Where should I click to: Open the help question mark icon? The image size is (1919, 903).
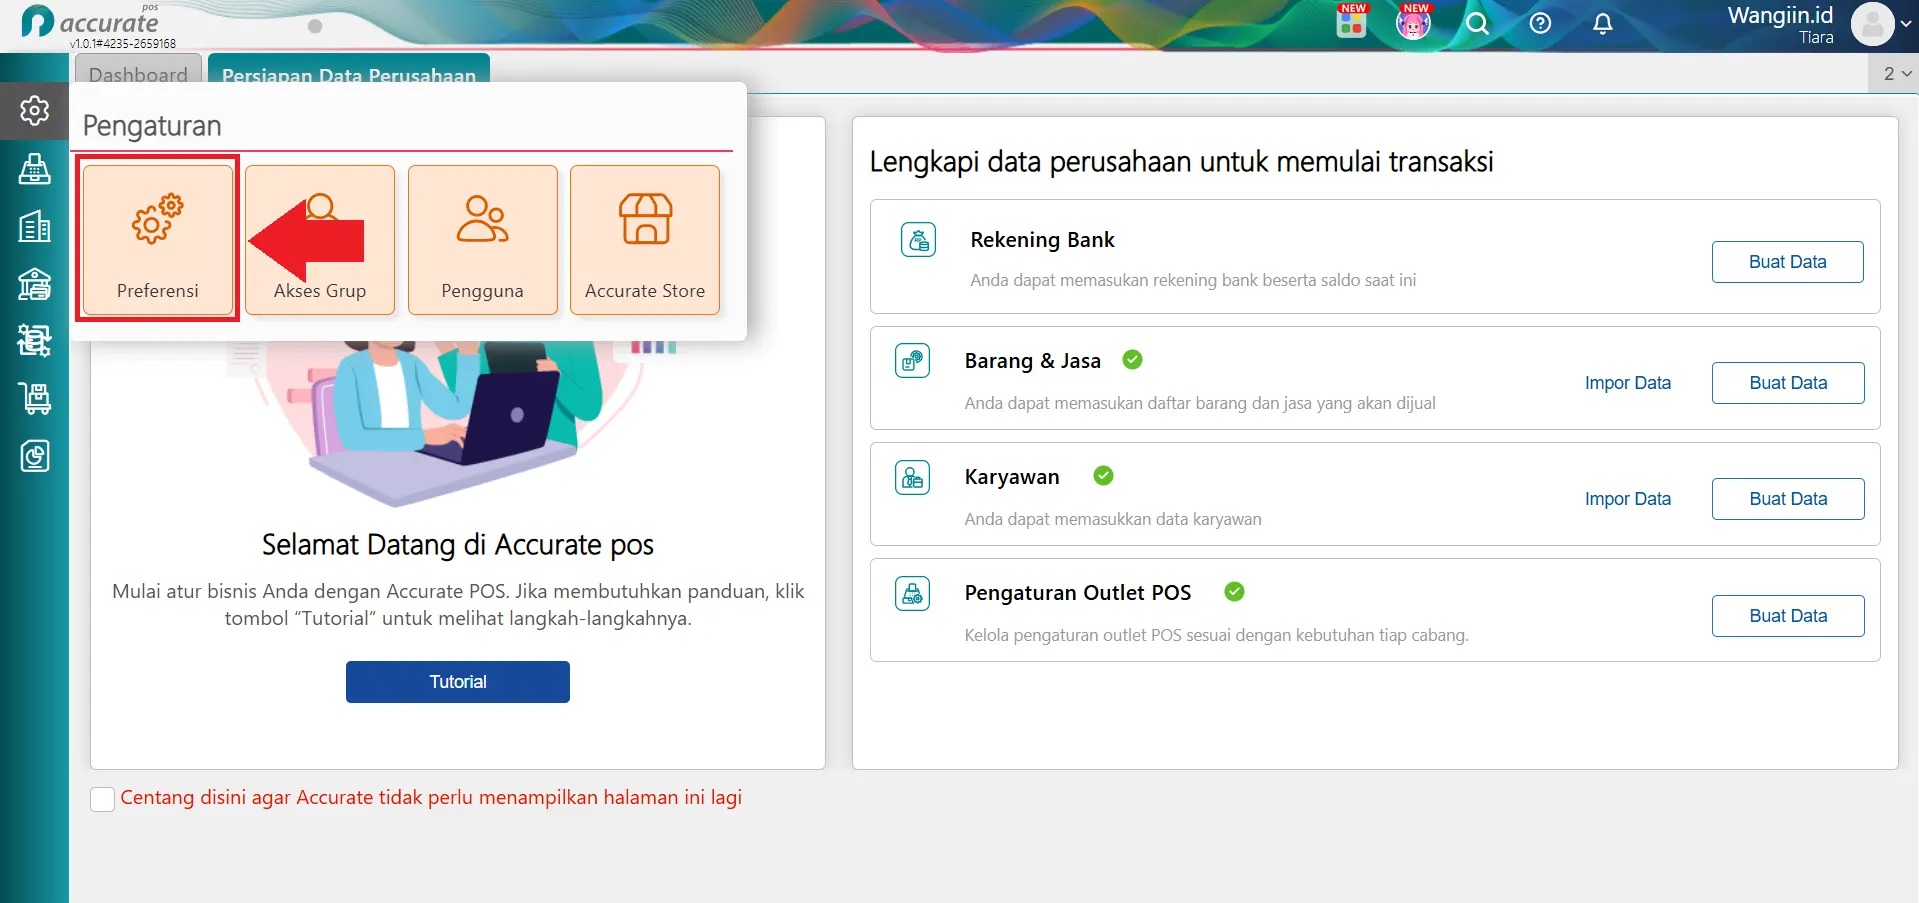1540,23
